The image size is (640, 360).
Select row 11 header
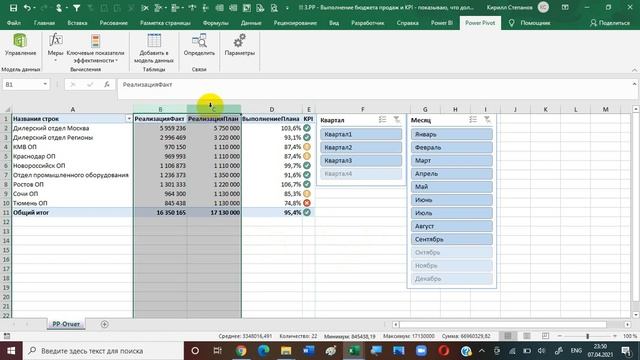pyautogui.click(x=6, y=213)
